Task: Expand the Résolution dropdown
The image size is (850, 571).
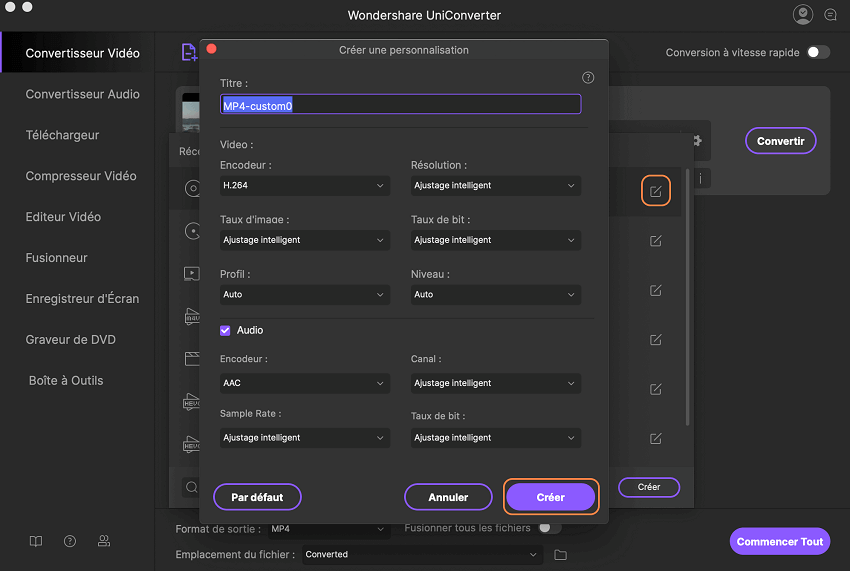Action: 495,186
